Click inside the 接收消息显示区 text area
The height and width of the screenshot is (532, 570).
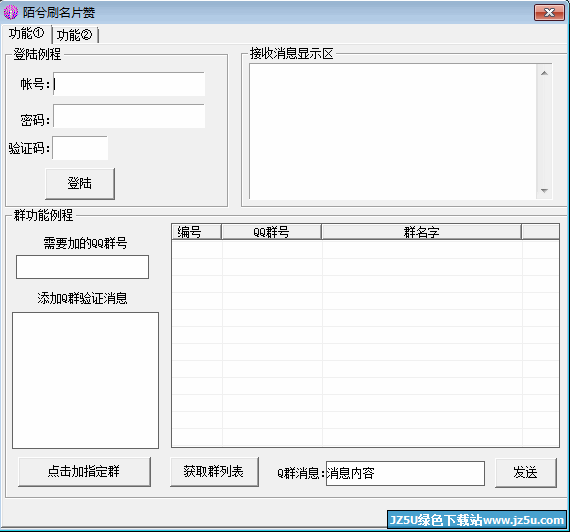click(x=393, y=132)
